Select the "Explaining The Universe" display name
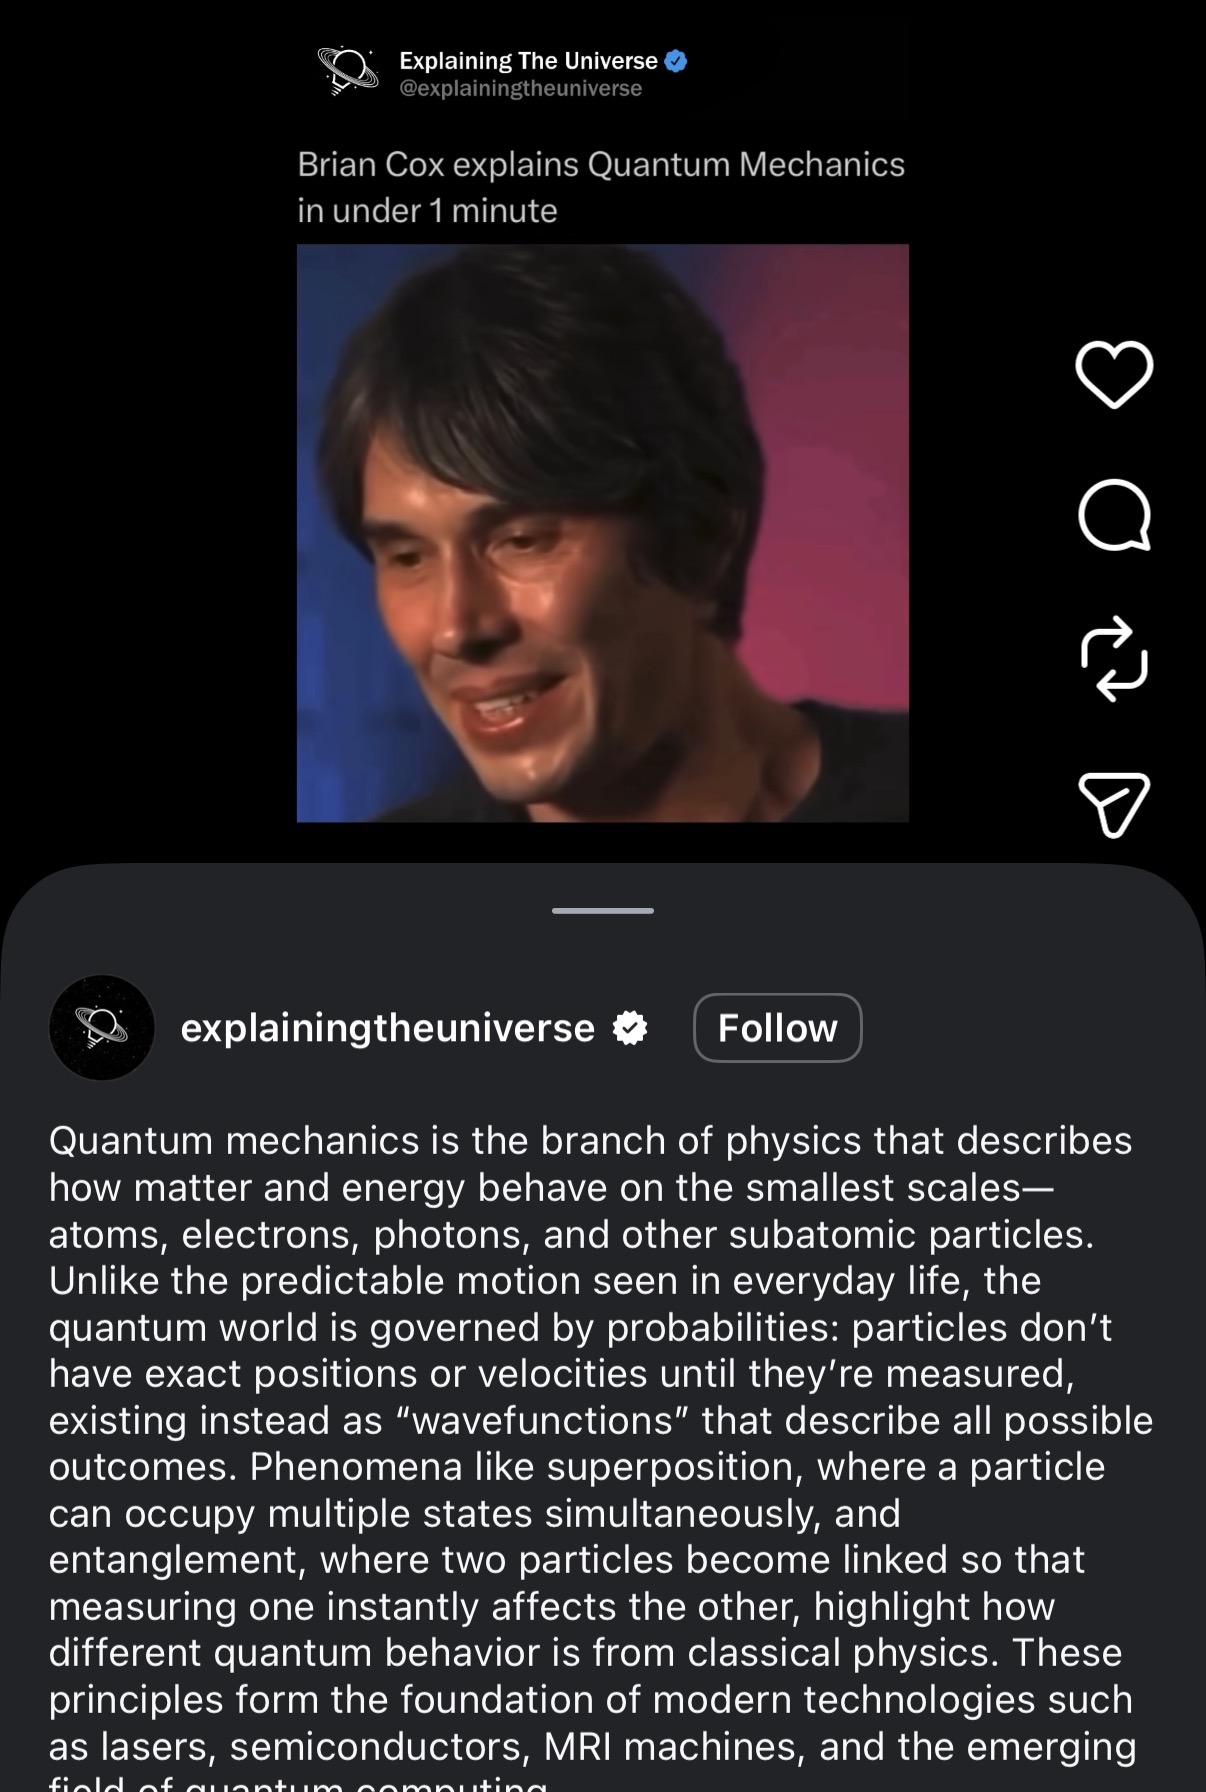This screenshot has width=1206, height=1792. point(528,61)
